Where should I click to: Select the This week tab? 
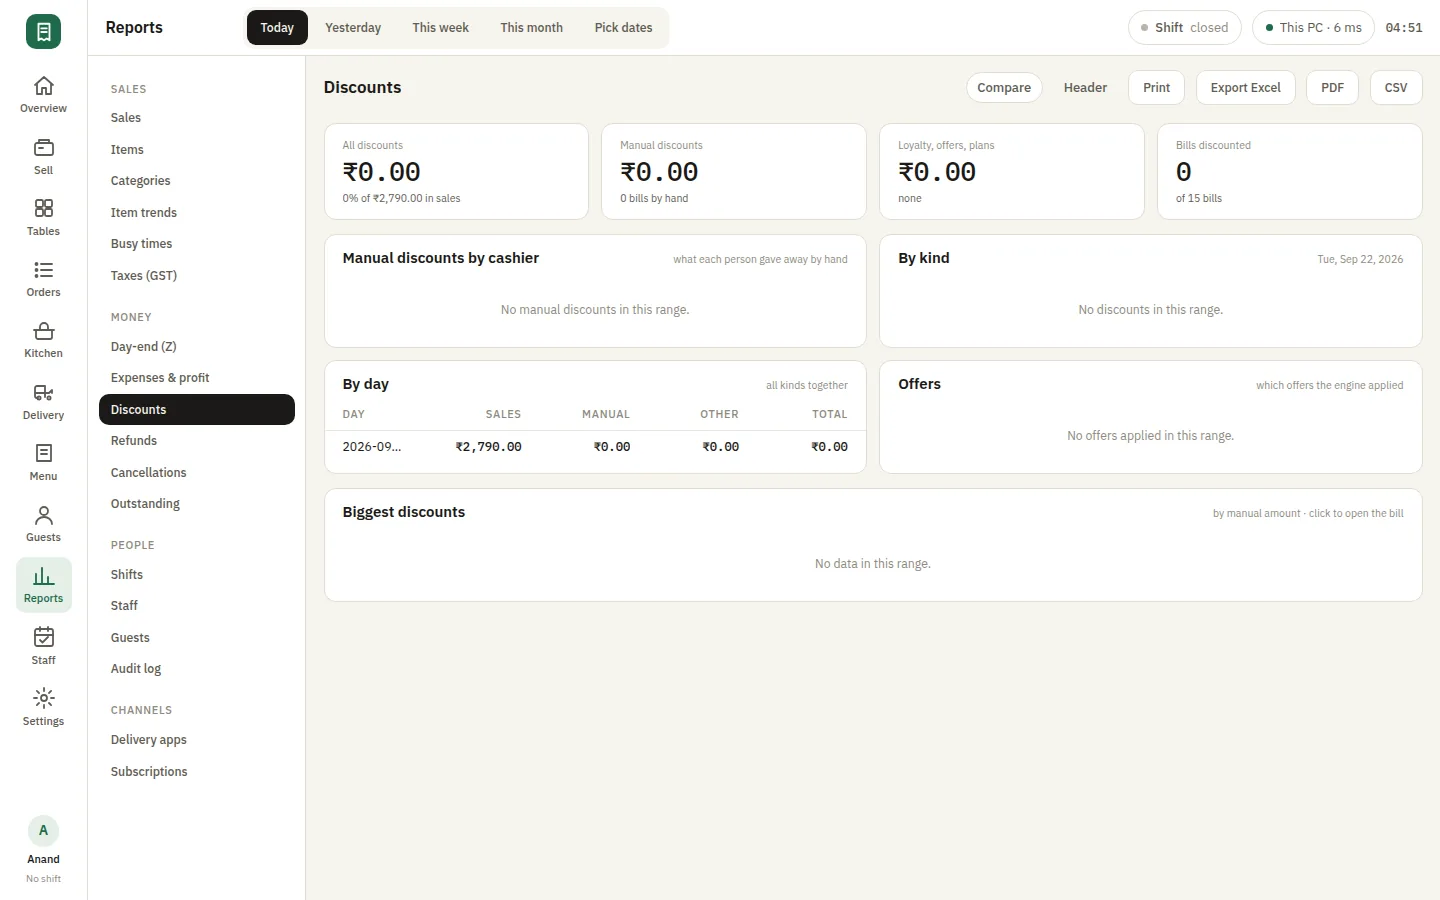pos(440,28)
